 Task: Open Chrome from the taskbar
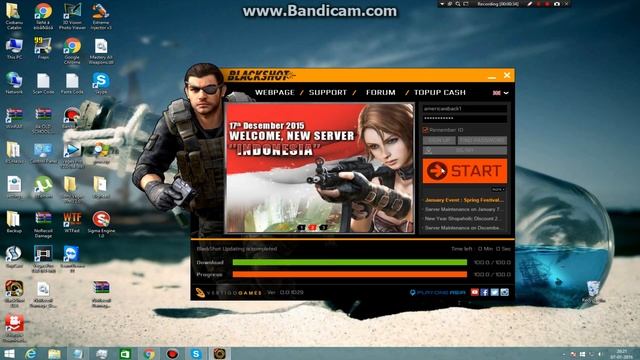[x=149, y=353]
